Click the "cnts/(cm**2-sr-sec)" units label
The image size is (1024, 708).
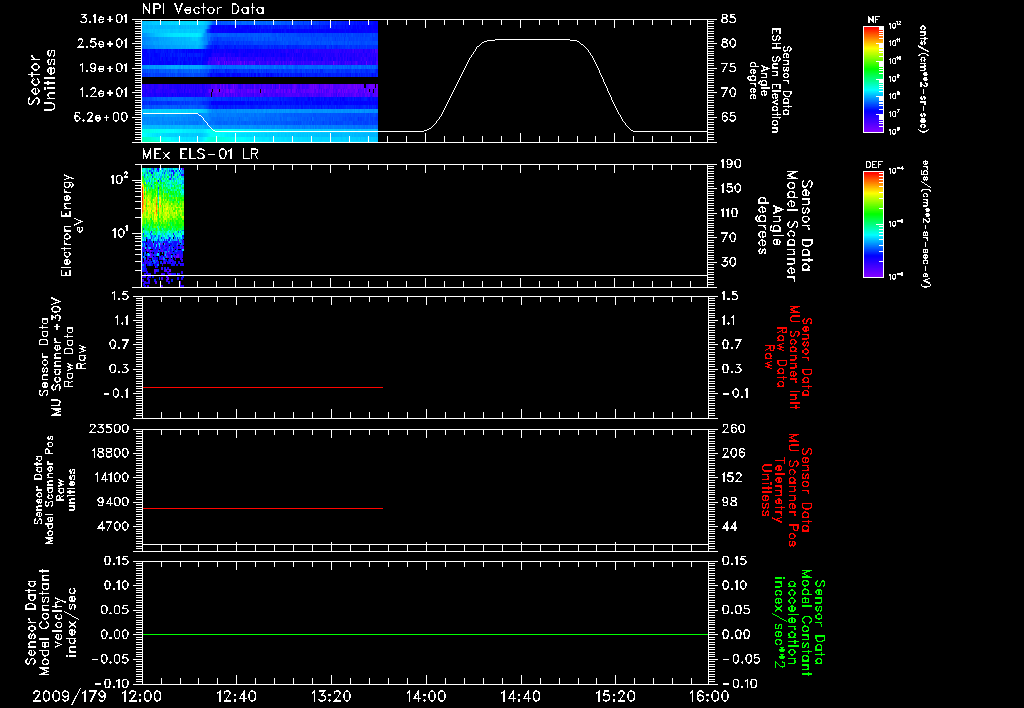tap(923, 79)
